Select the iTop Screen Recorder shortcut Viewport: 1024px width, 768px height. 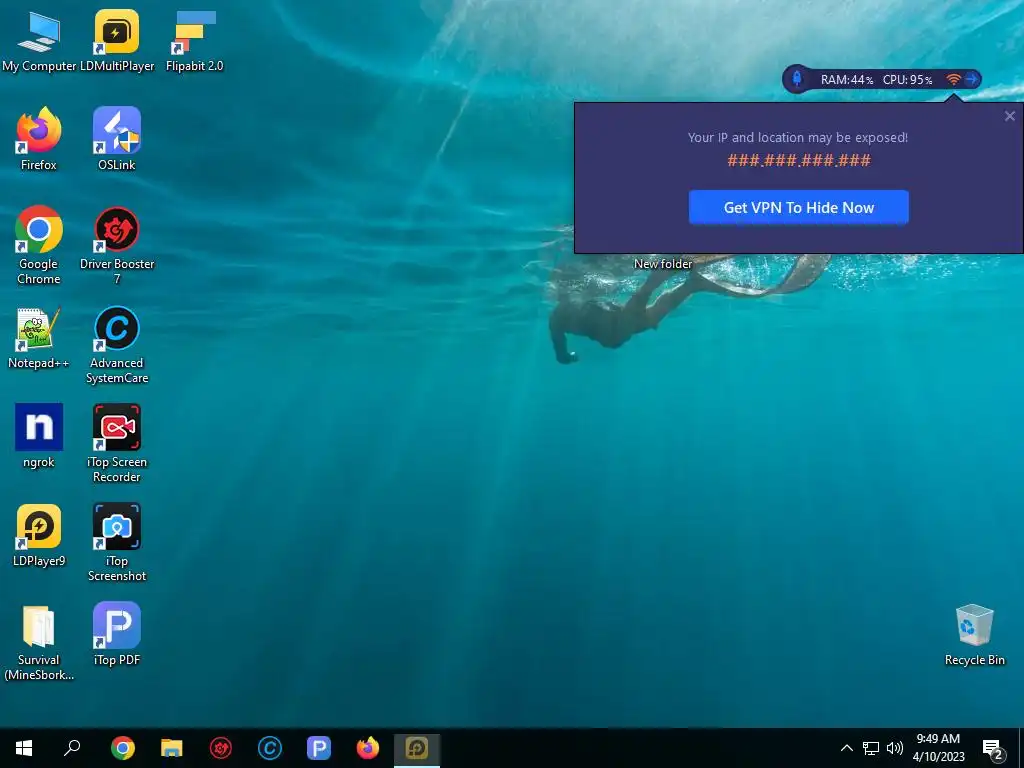117,443
